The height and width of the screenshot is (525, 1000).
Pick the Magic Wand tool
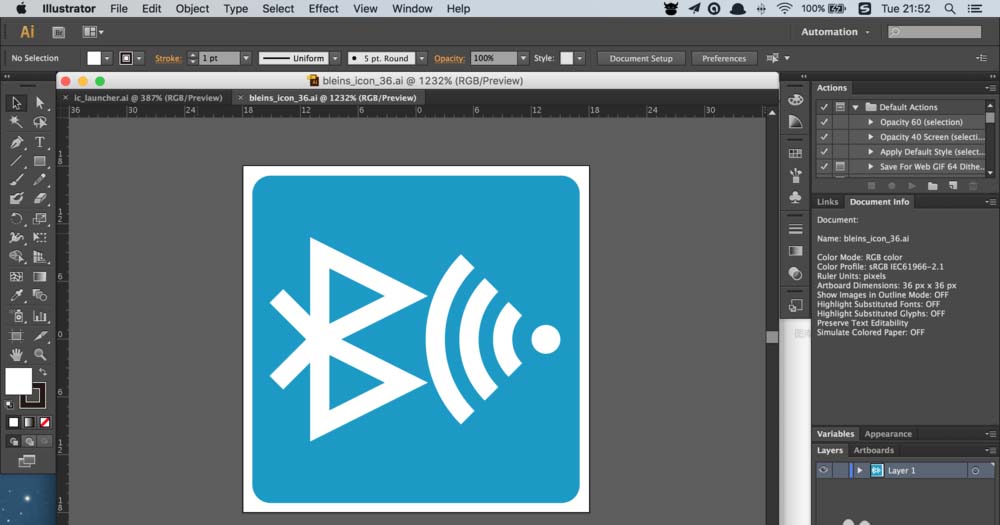[16, 122]
